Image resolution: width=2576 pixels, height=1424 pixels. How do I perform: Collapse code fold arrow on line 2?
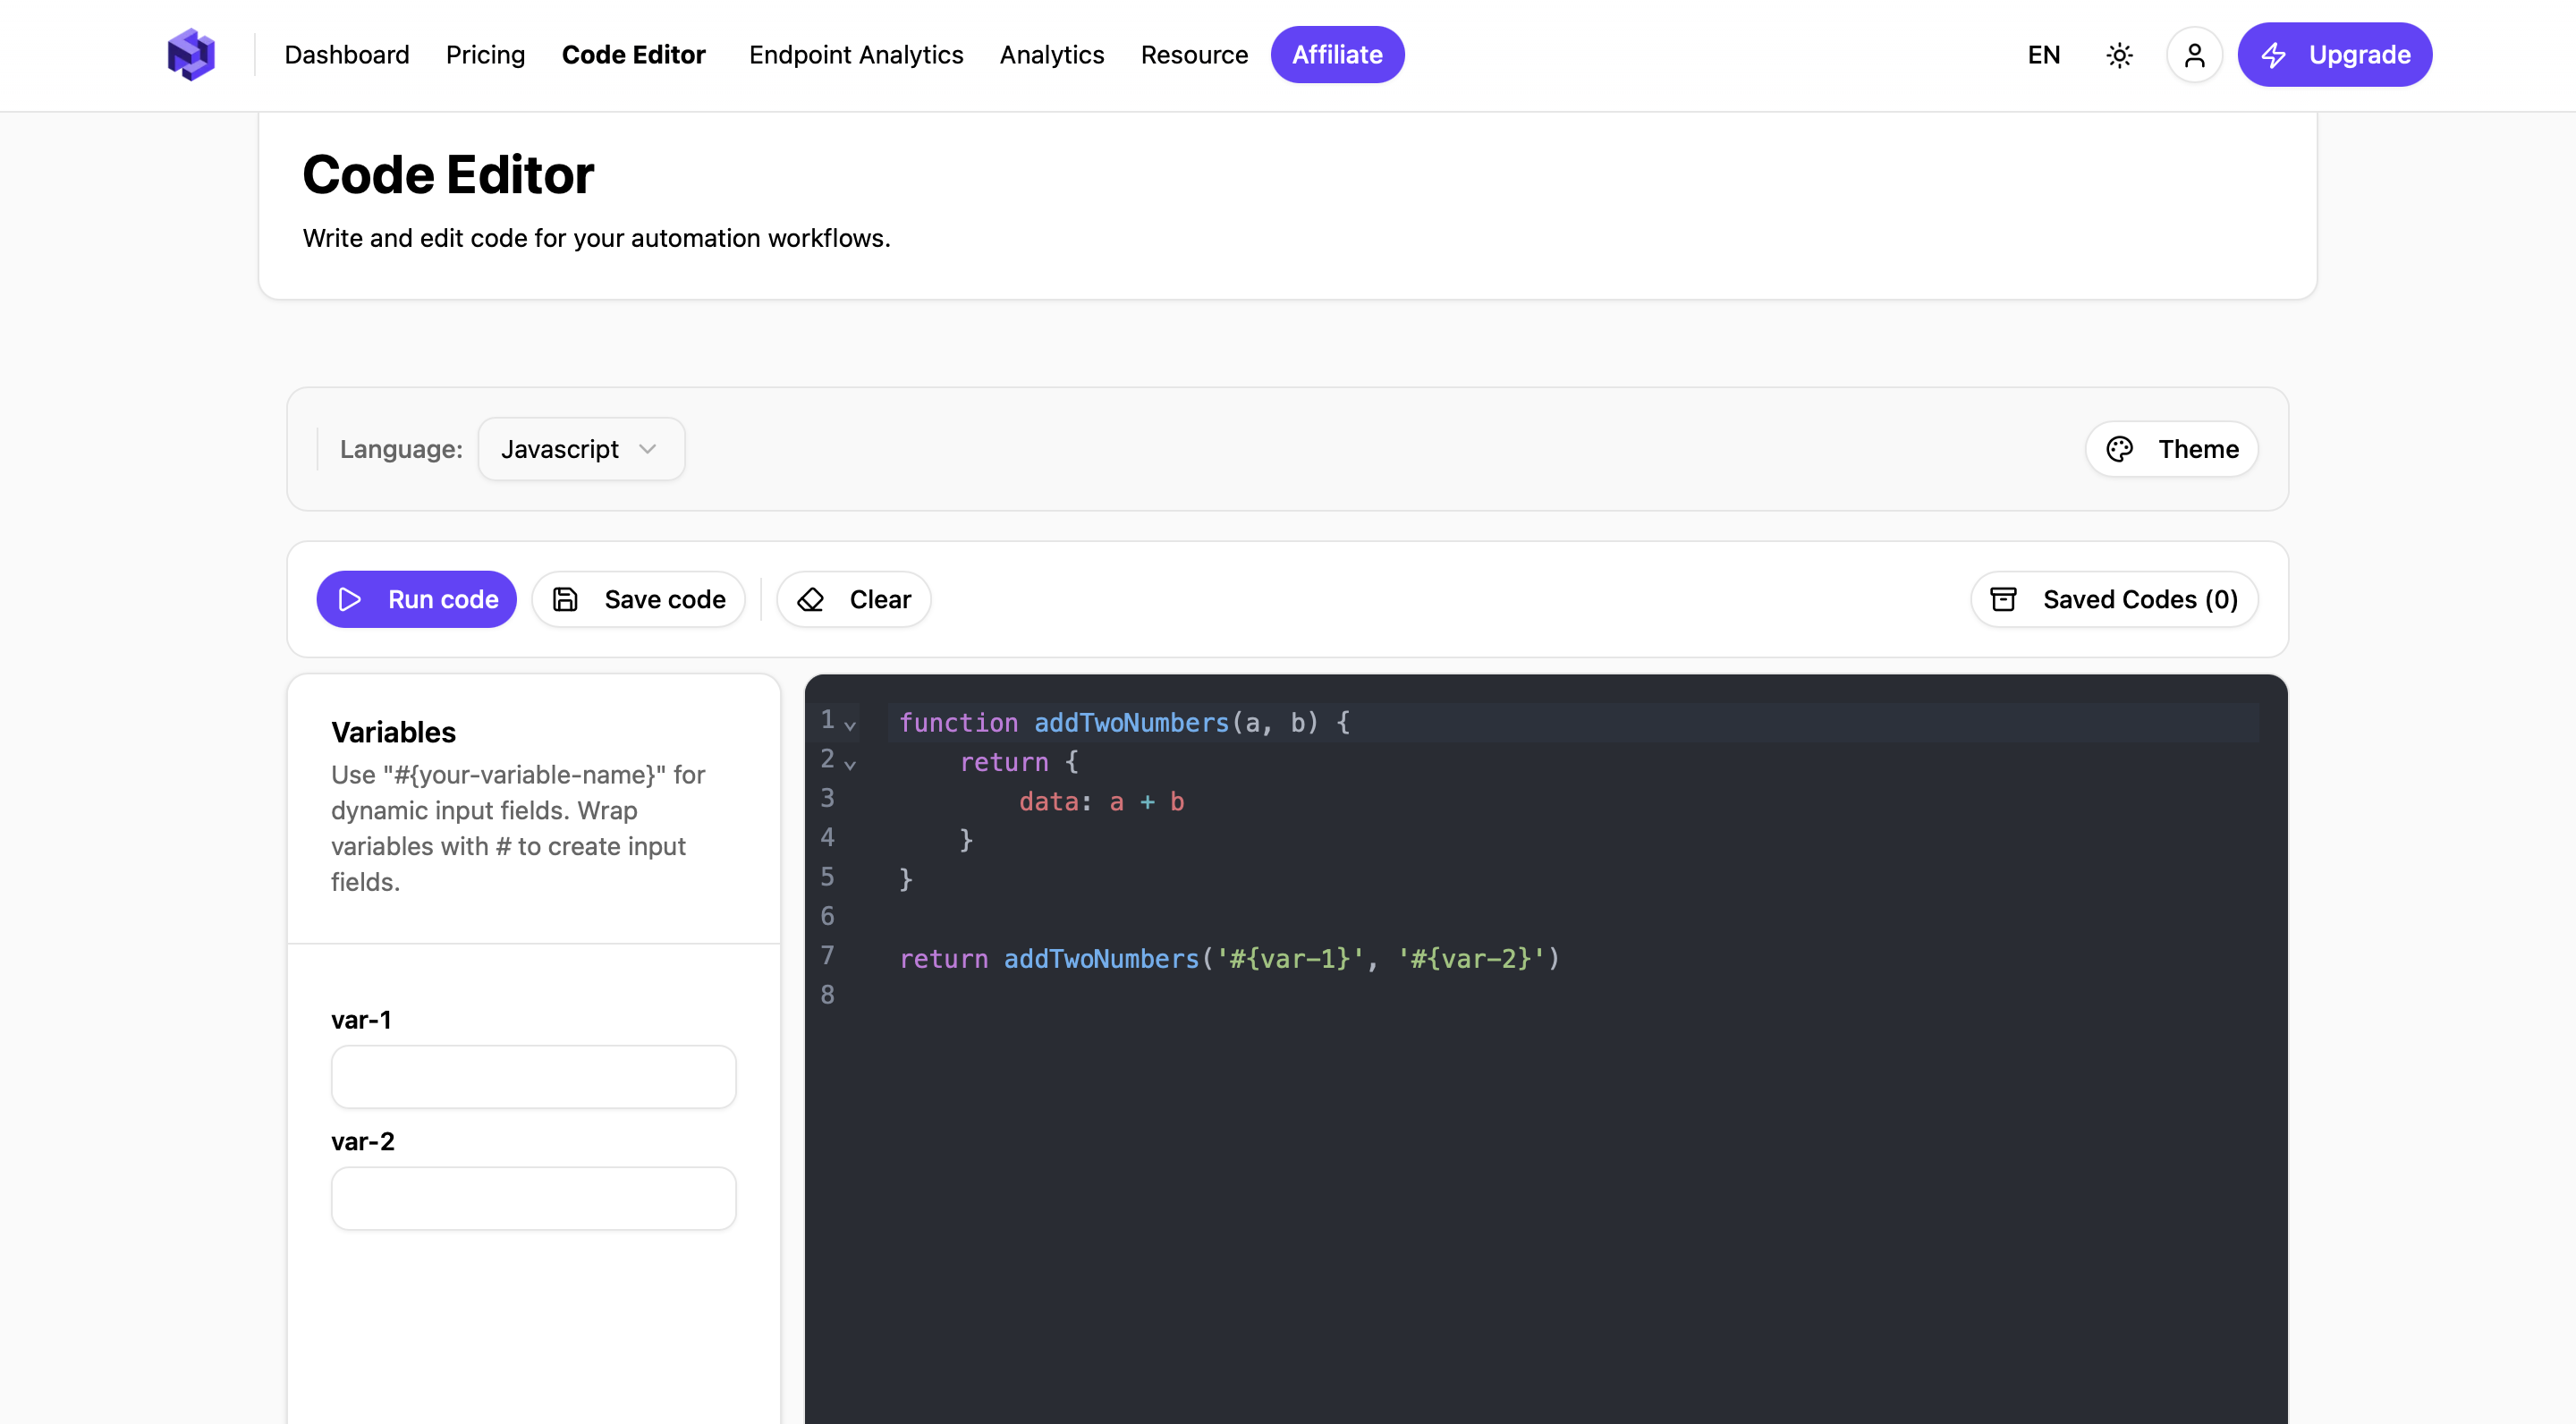click(850, 764)
